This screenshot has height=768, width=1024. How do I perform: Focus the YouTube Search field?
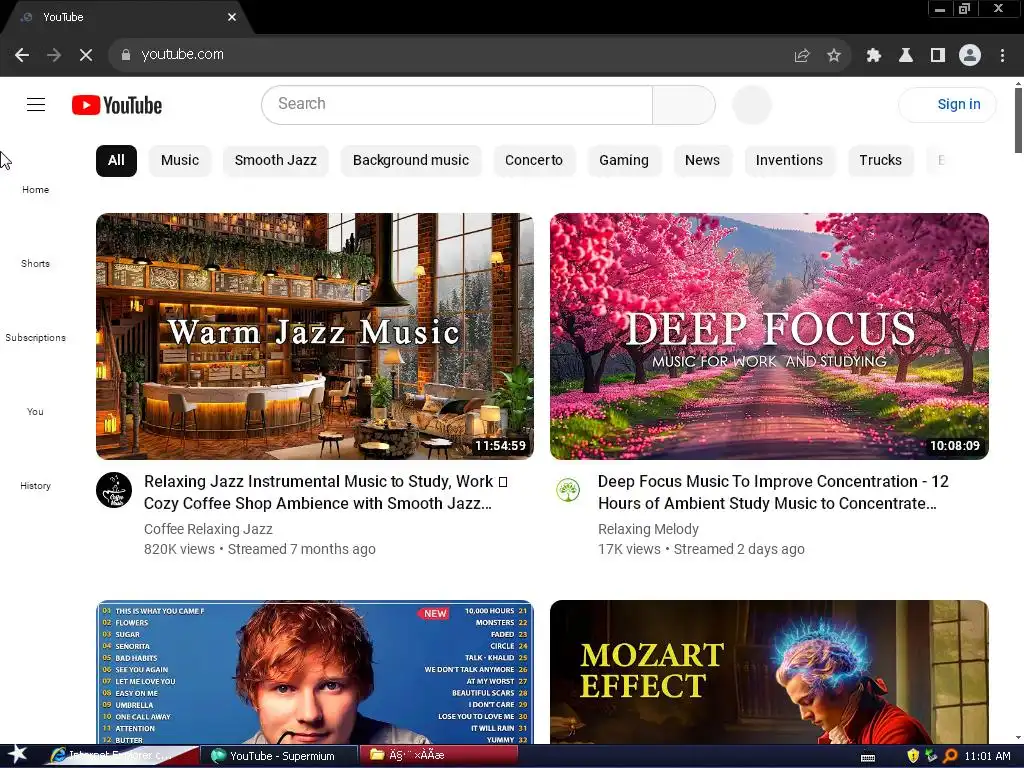pyautogui.click(x=457, y=104)
